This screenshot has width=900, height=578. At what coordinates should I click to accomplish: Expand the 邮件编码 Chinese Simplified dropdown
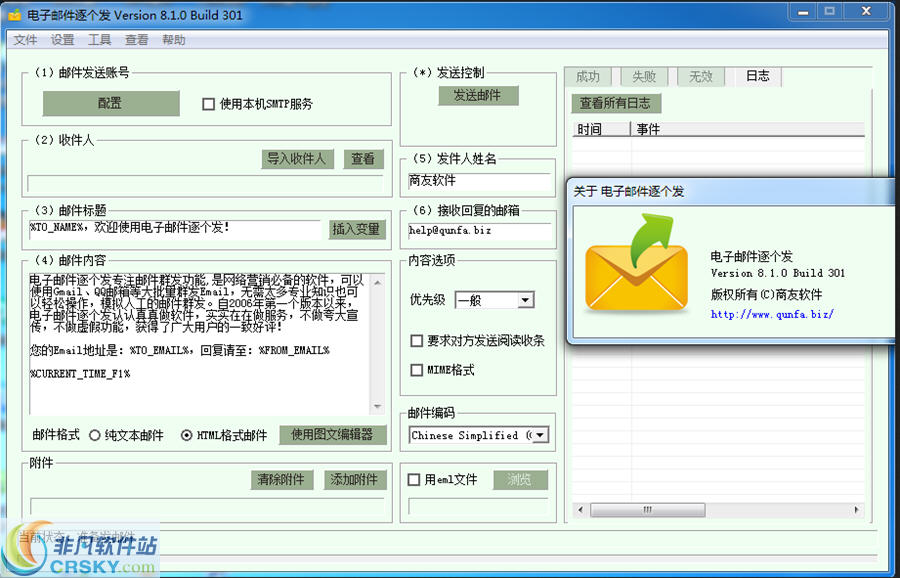(x=540, y=435)
